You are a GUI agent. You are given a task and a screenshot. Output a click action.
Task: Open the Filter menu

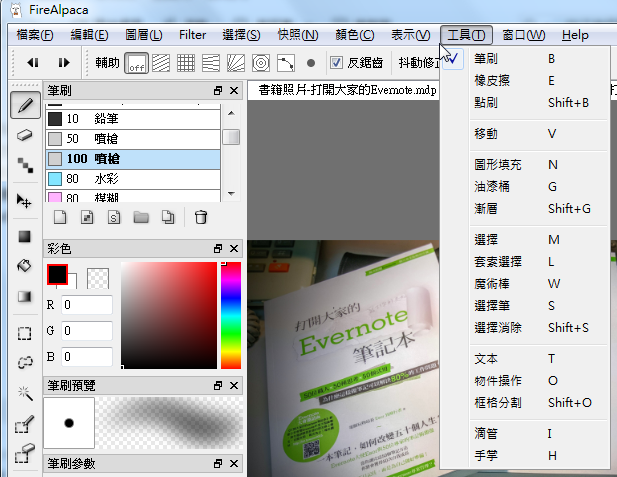tap(192, 35)
